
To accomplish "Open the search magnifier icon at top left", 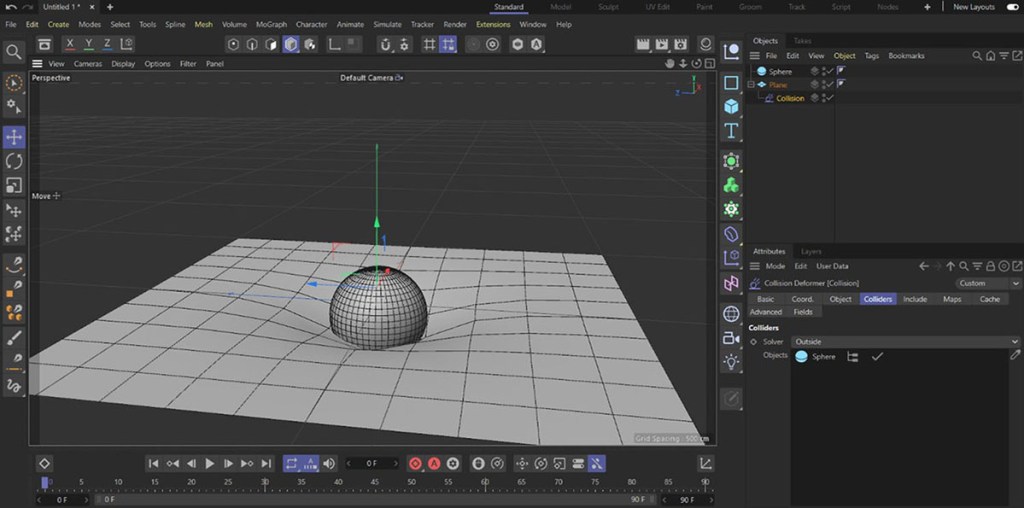I will click(x=13, y=52).
